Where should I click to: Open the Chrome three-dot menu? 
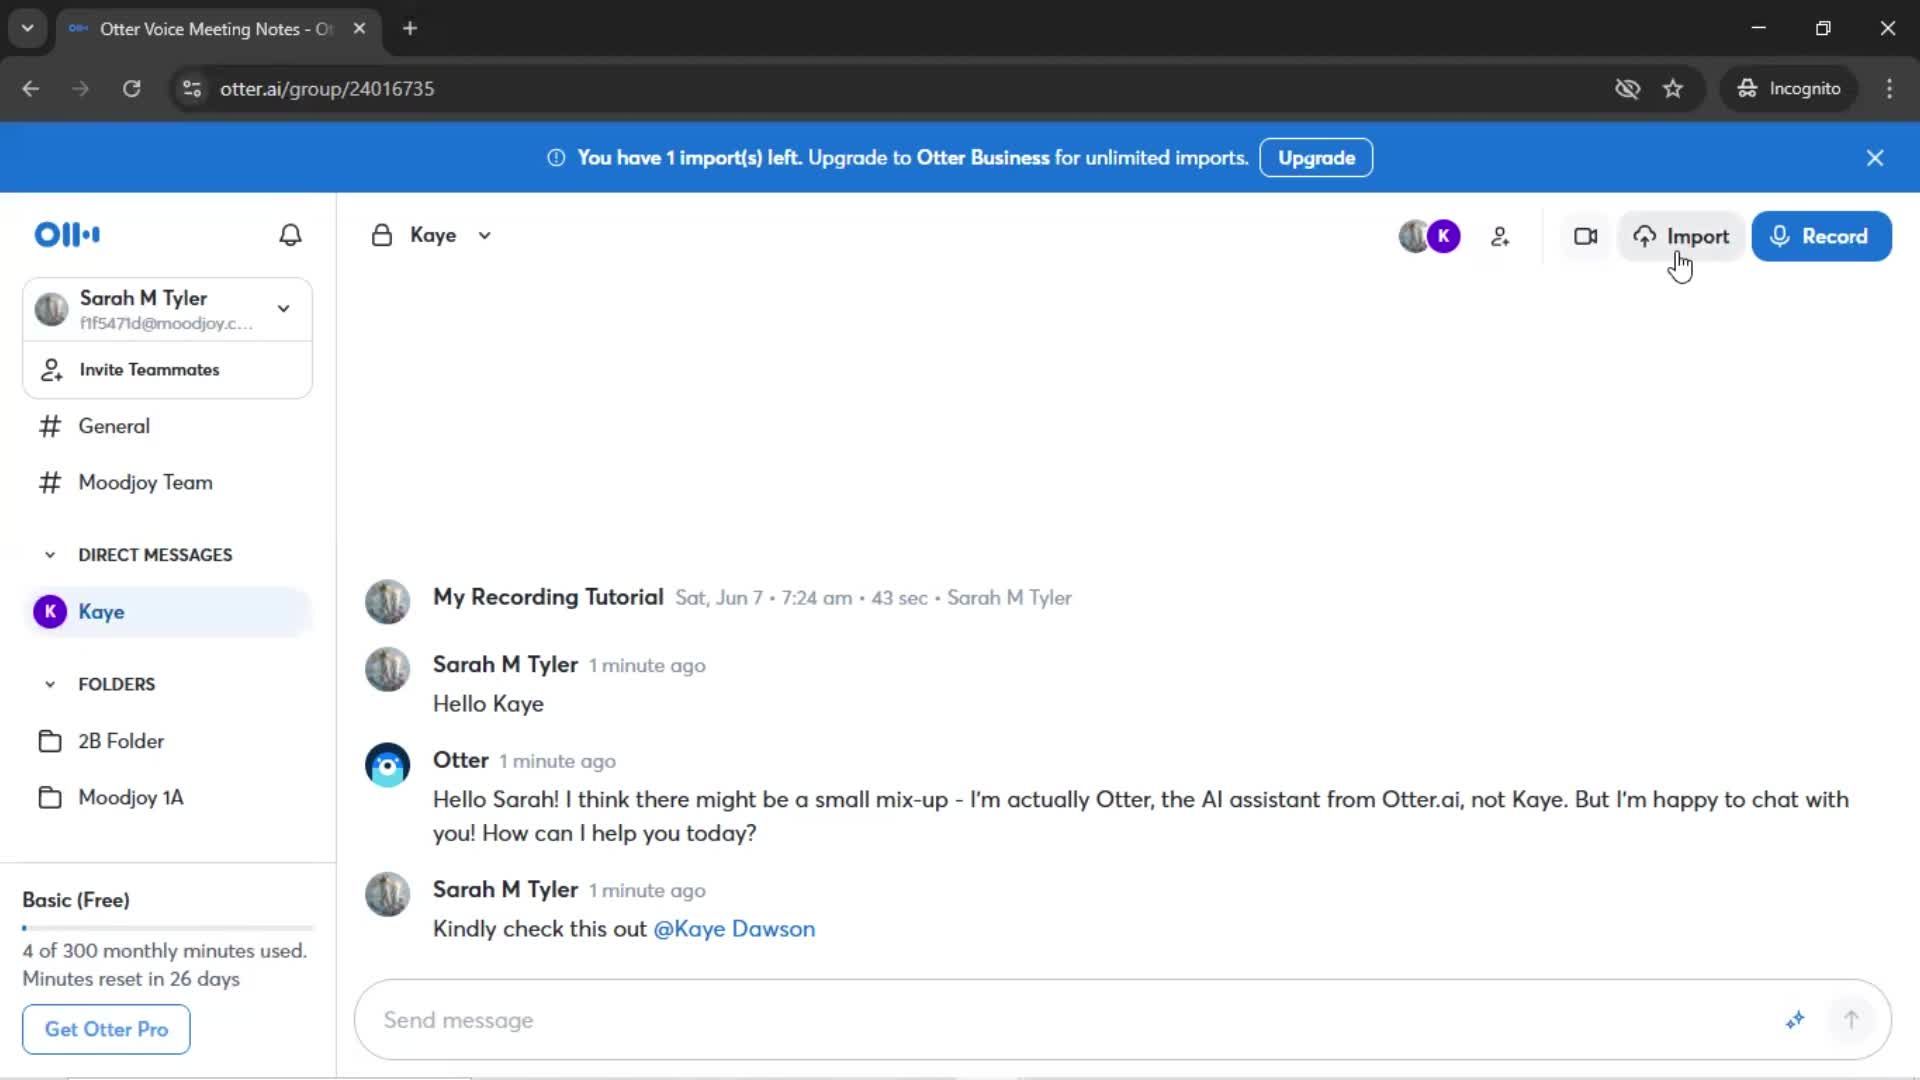(1889, 89)
